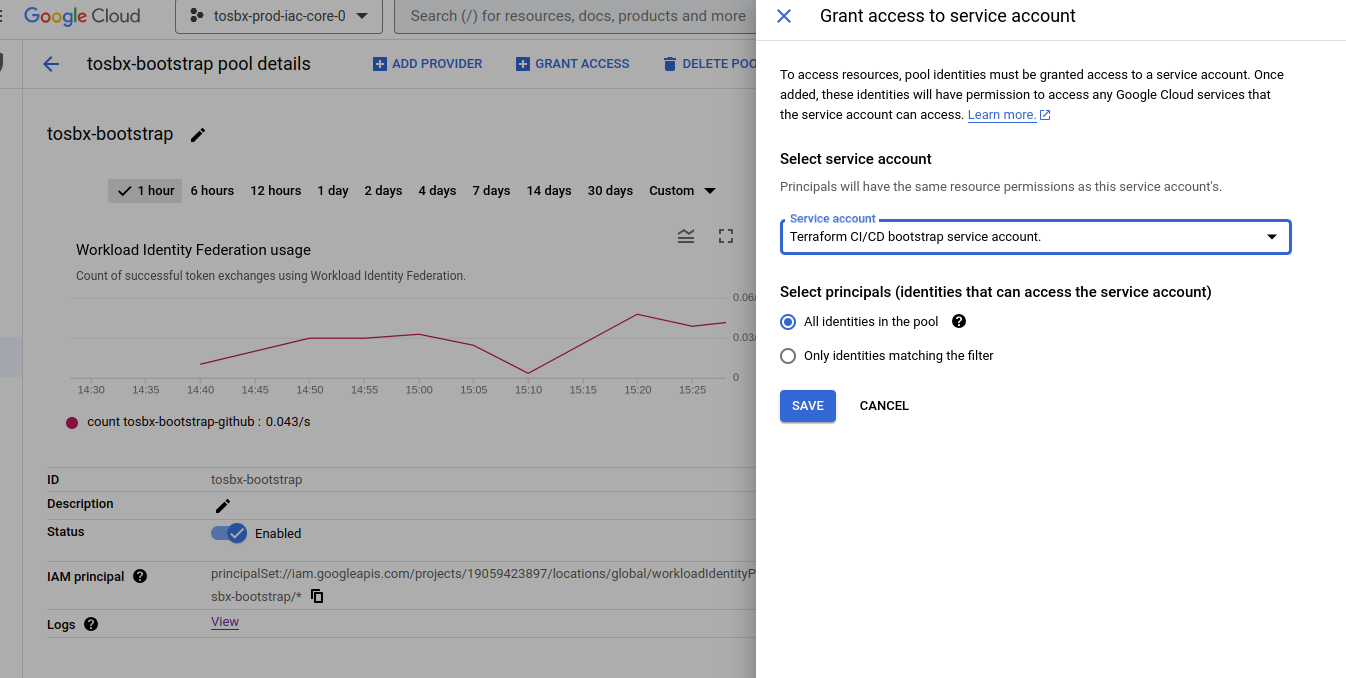Open the tosbx-prod-iac-core-0 project selector
This screenshot has width=1346, height=678.
(x=278, y=16)
